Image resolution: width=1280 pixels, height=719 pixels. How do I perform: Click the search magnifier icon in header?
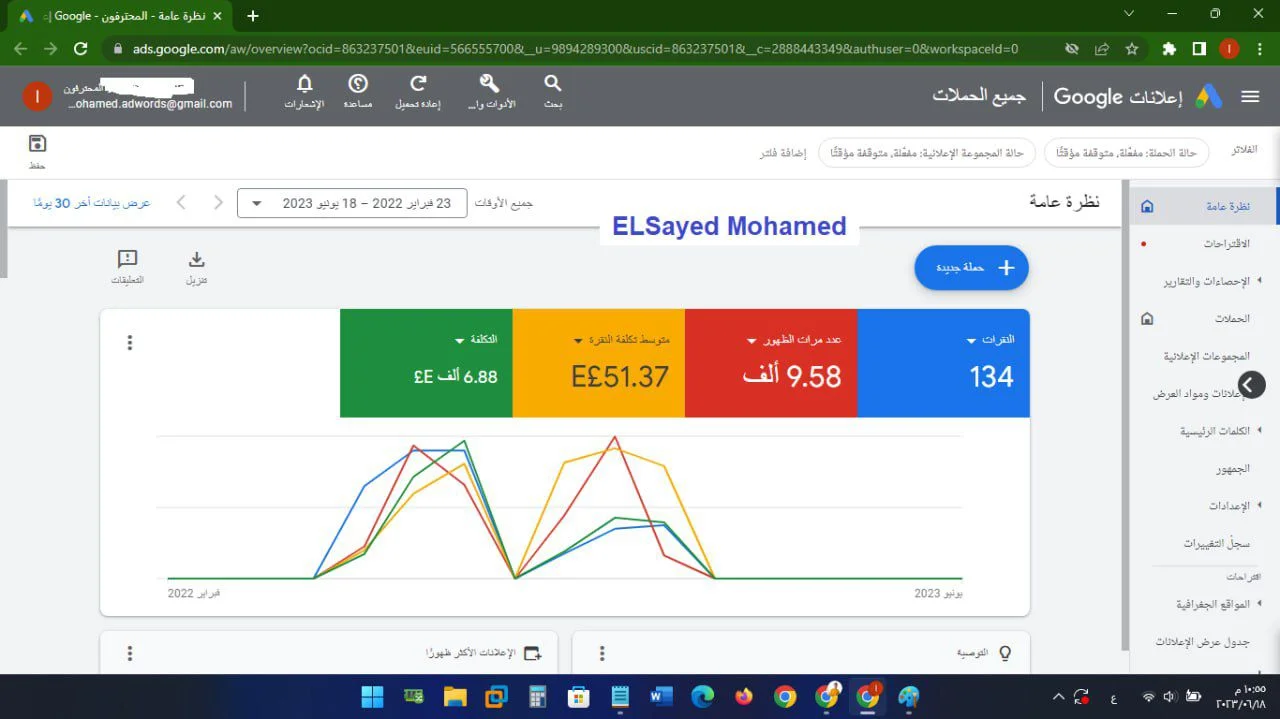pos(552,85)
